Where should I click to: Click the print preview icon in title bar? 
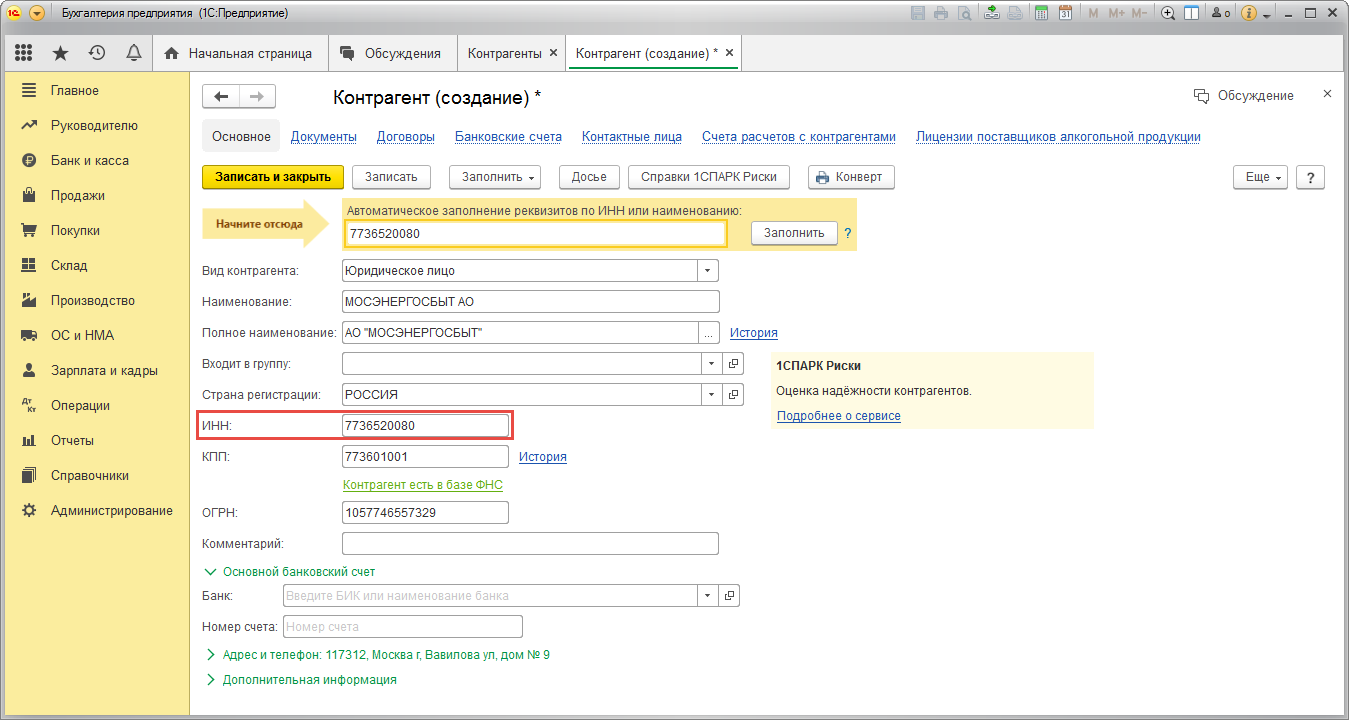click(x=964, y=13)
